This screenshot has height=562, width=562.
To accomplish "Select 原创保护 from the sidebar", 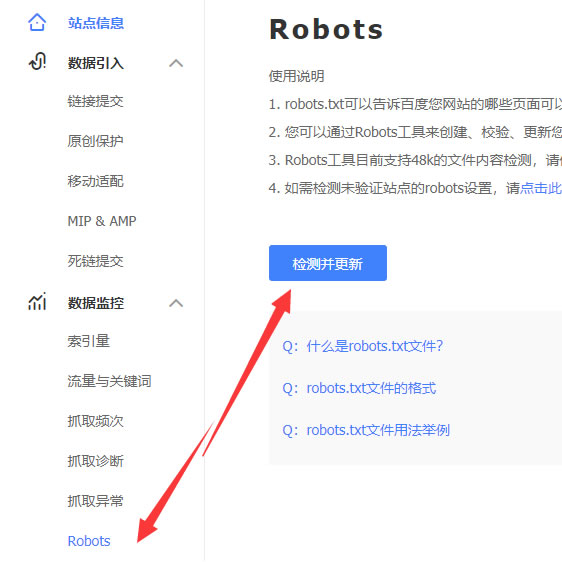I will [95, 141].
